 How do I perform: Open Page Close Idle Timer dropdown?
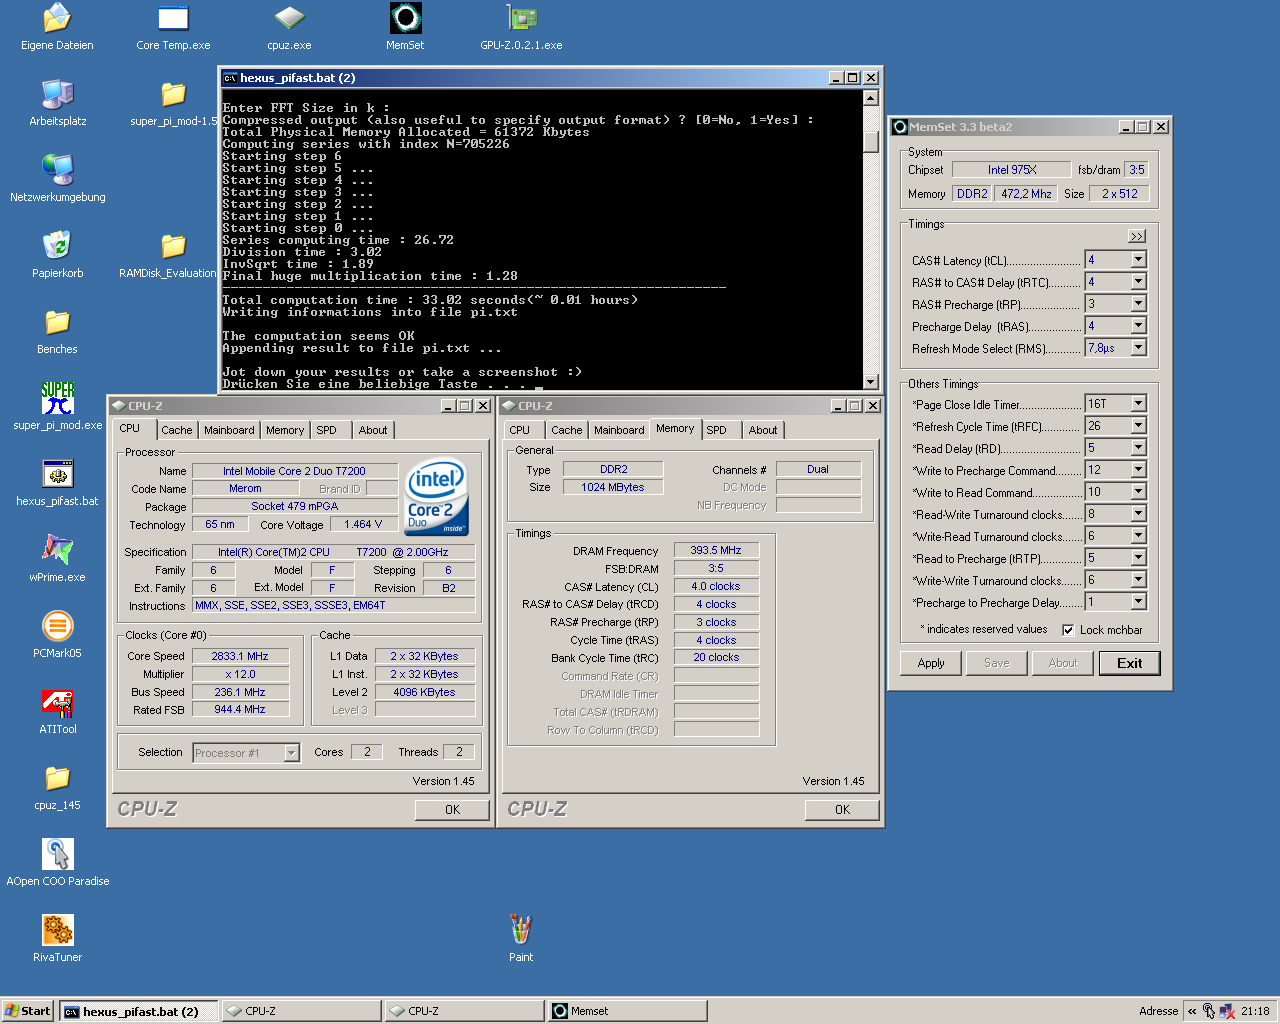pyautogui.click(x=1138, y=404)
